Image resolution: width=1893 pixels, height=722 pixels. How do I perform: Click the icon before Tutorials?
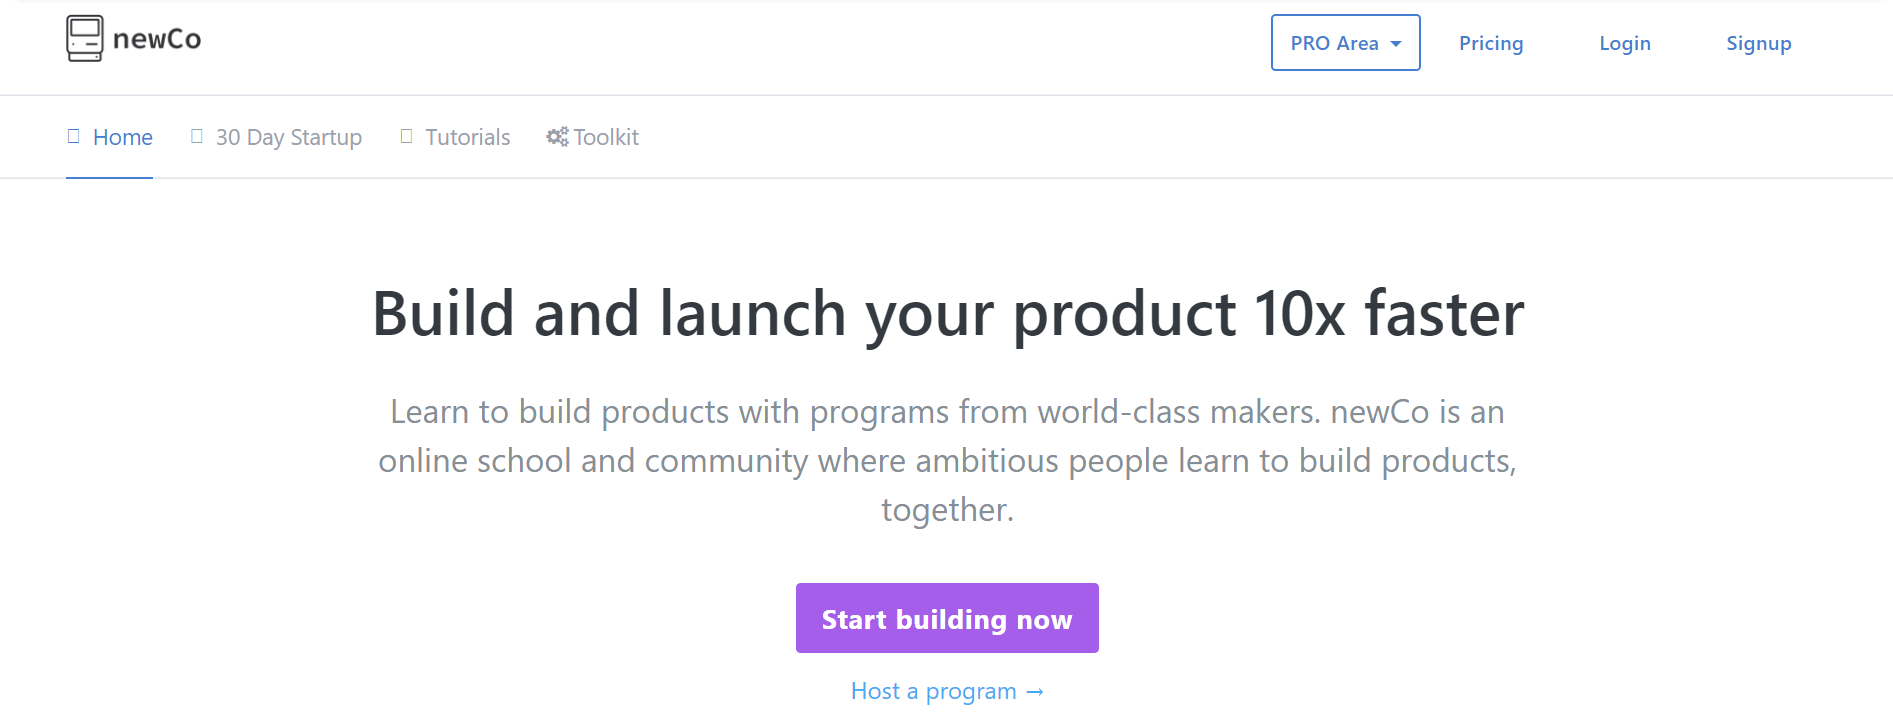(406, 136)
